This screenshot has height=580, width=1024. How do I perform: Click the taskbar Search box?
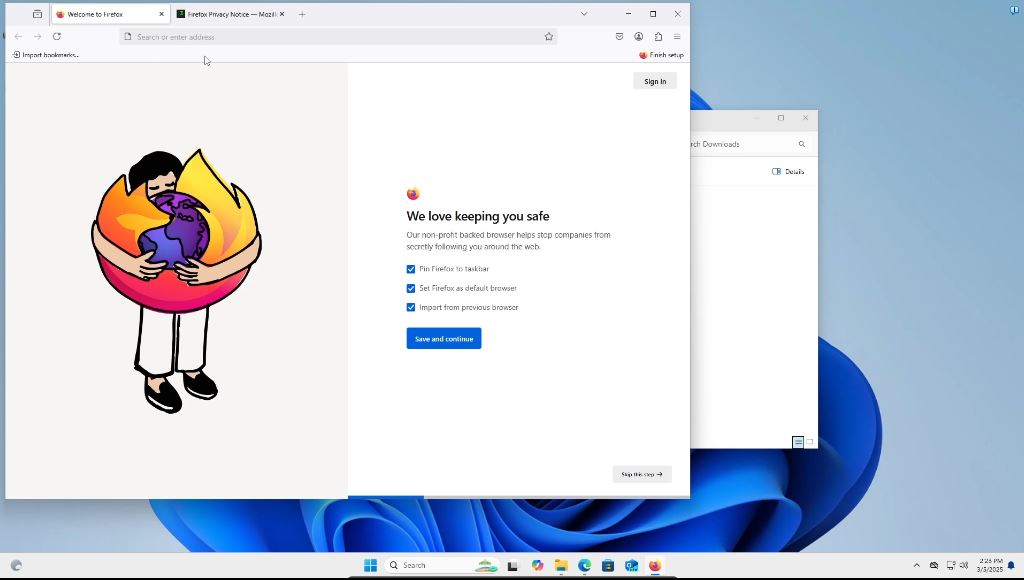tap(441, 566)
